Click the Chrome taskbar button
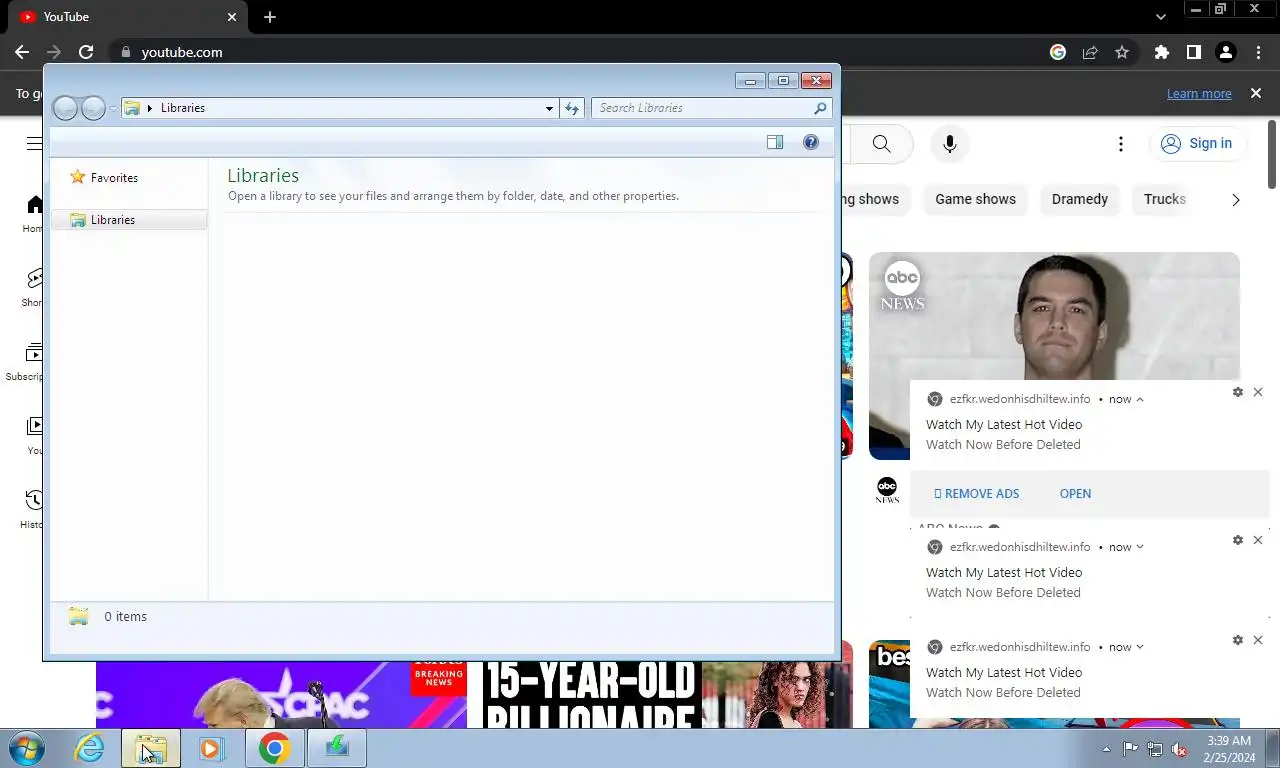The image size is (1280, 768). (x=275, y=748)
